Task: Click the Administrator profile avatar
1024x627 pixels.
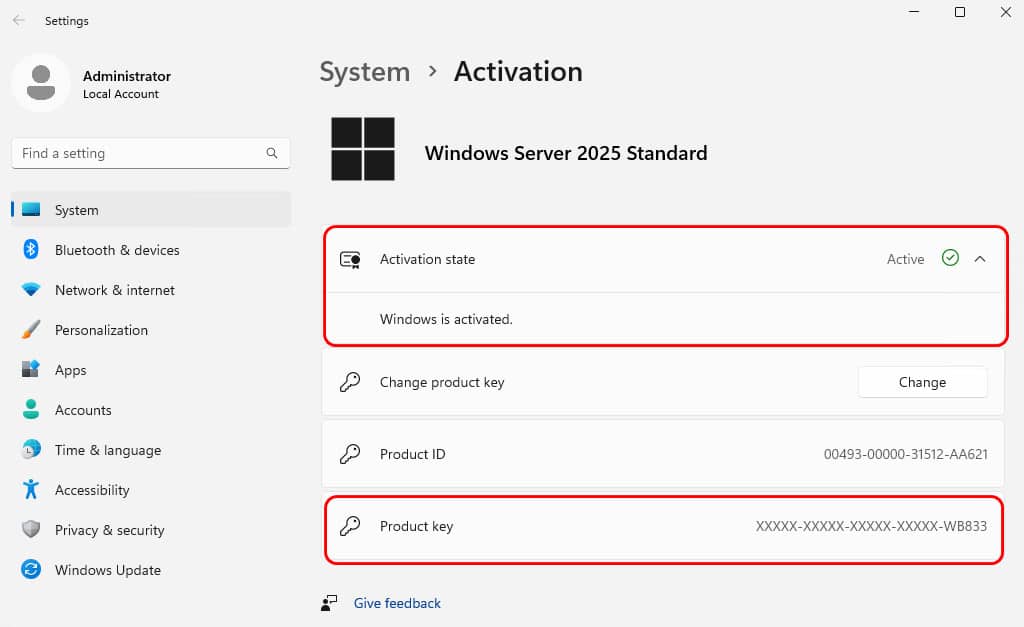Action: 40,83
